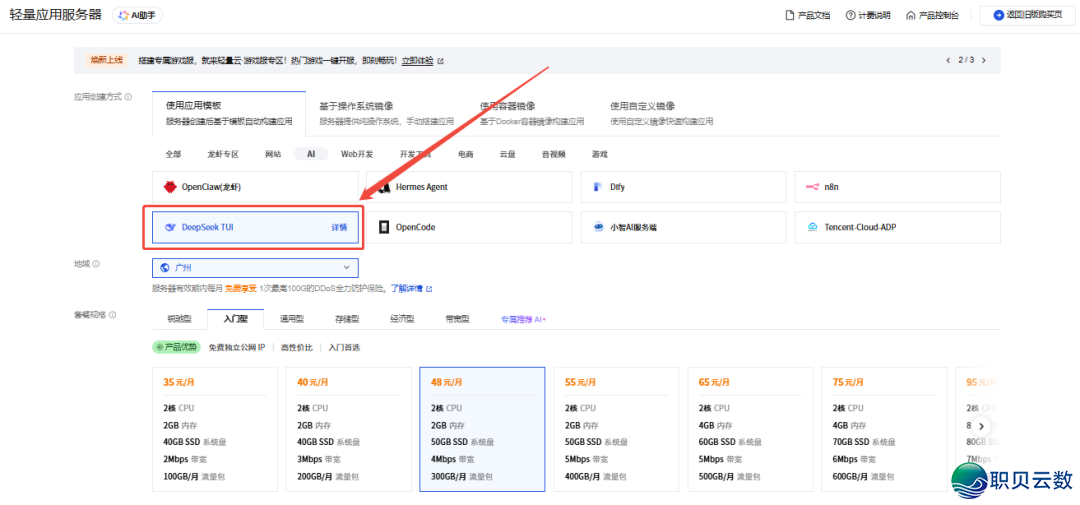Click the n8n logo icon
Screen dimensions: 1080x505
812,187
